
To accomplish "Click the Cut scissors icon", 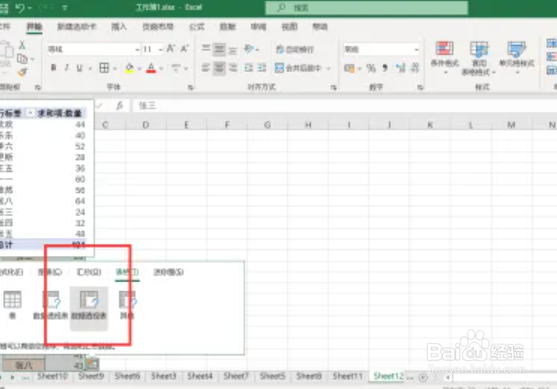I will coord(22,45).
